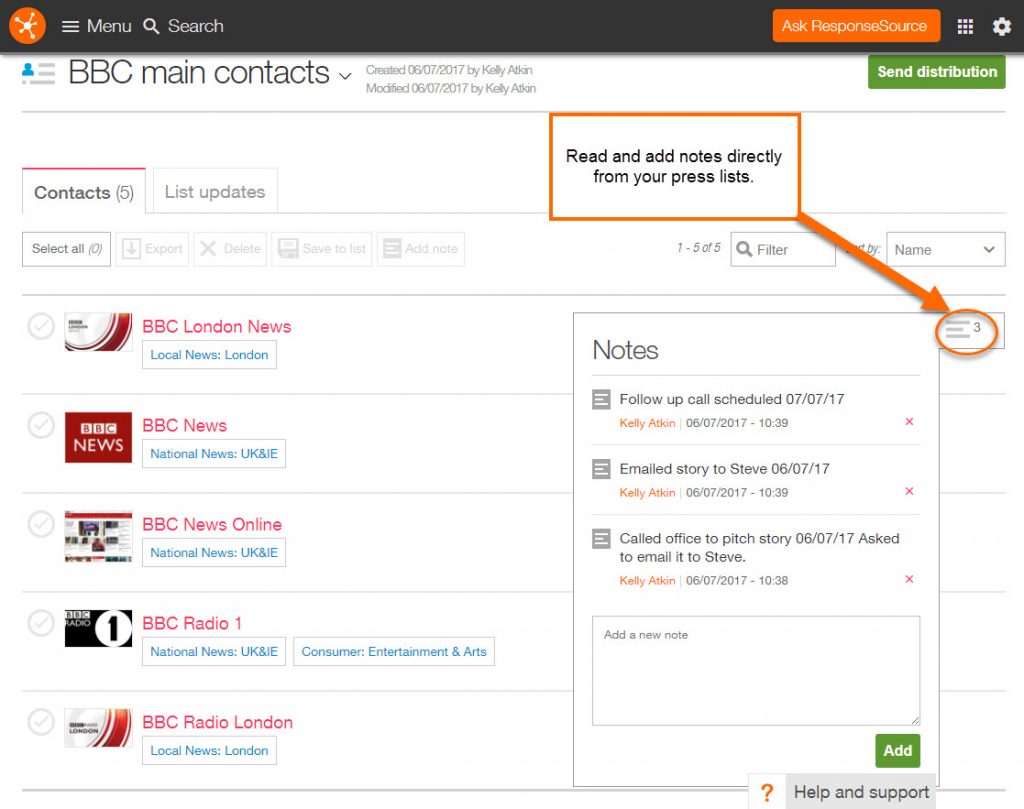
Task: Delete the 'Emailed story to Steve' note
Action: pyautogui.click(x=909, y=491)
